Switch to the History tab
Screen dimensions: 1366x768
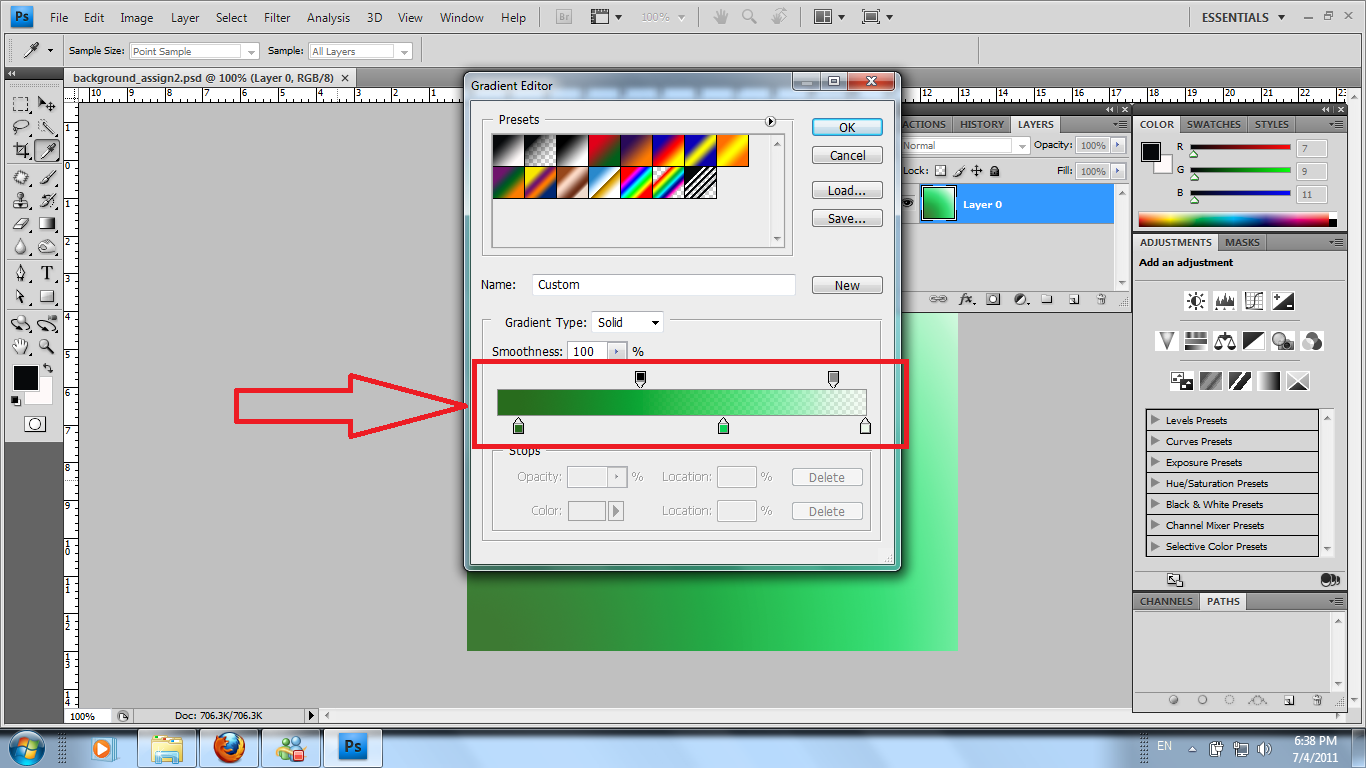coord(981,124)
